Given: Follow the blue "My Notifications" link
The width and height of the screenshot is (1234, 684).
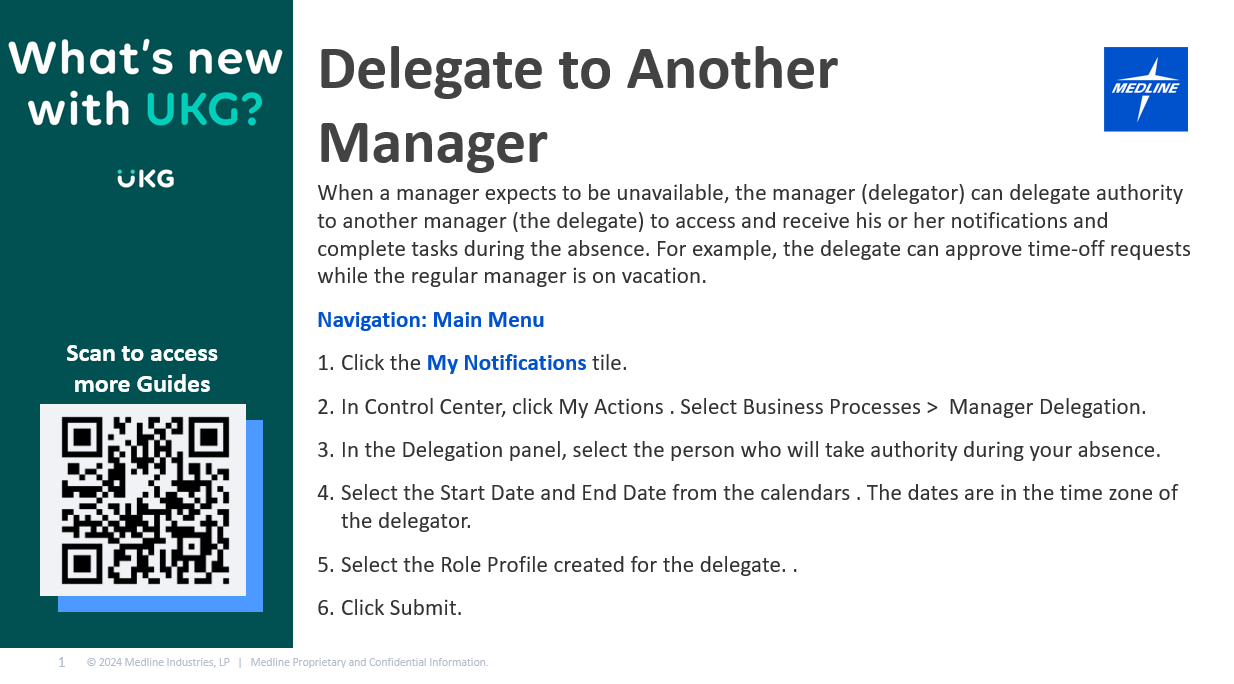Looking at the screenshot, I should pyautogui.click(x=506, y=363).
